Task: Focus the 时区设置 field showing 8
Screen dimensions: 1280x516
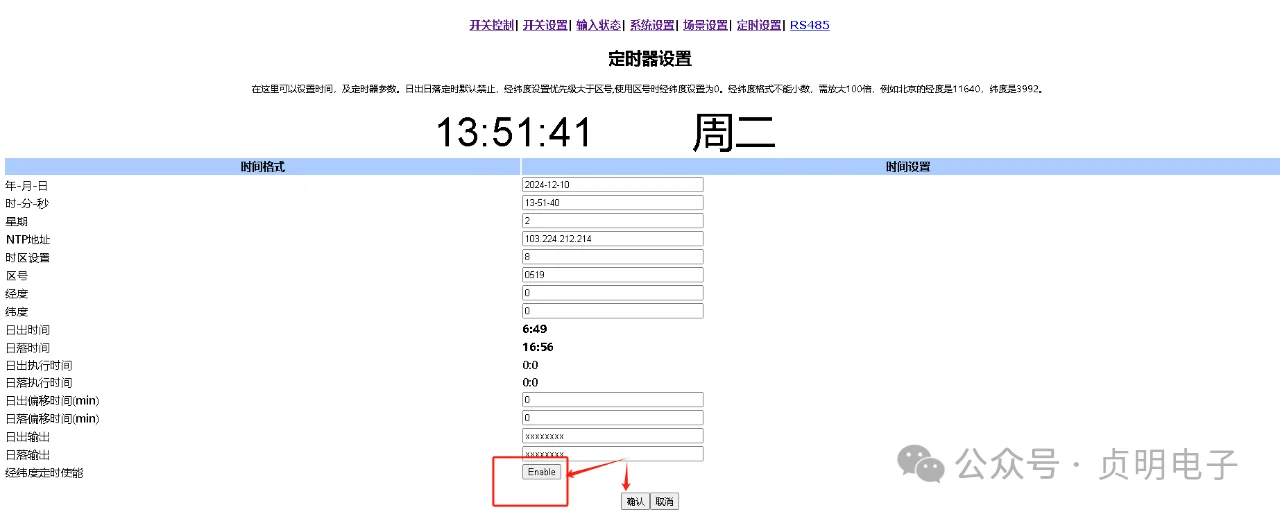Action: coord(613,257)
